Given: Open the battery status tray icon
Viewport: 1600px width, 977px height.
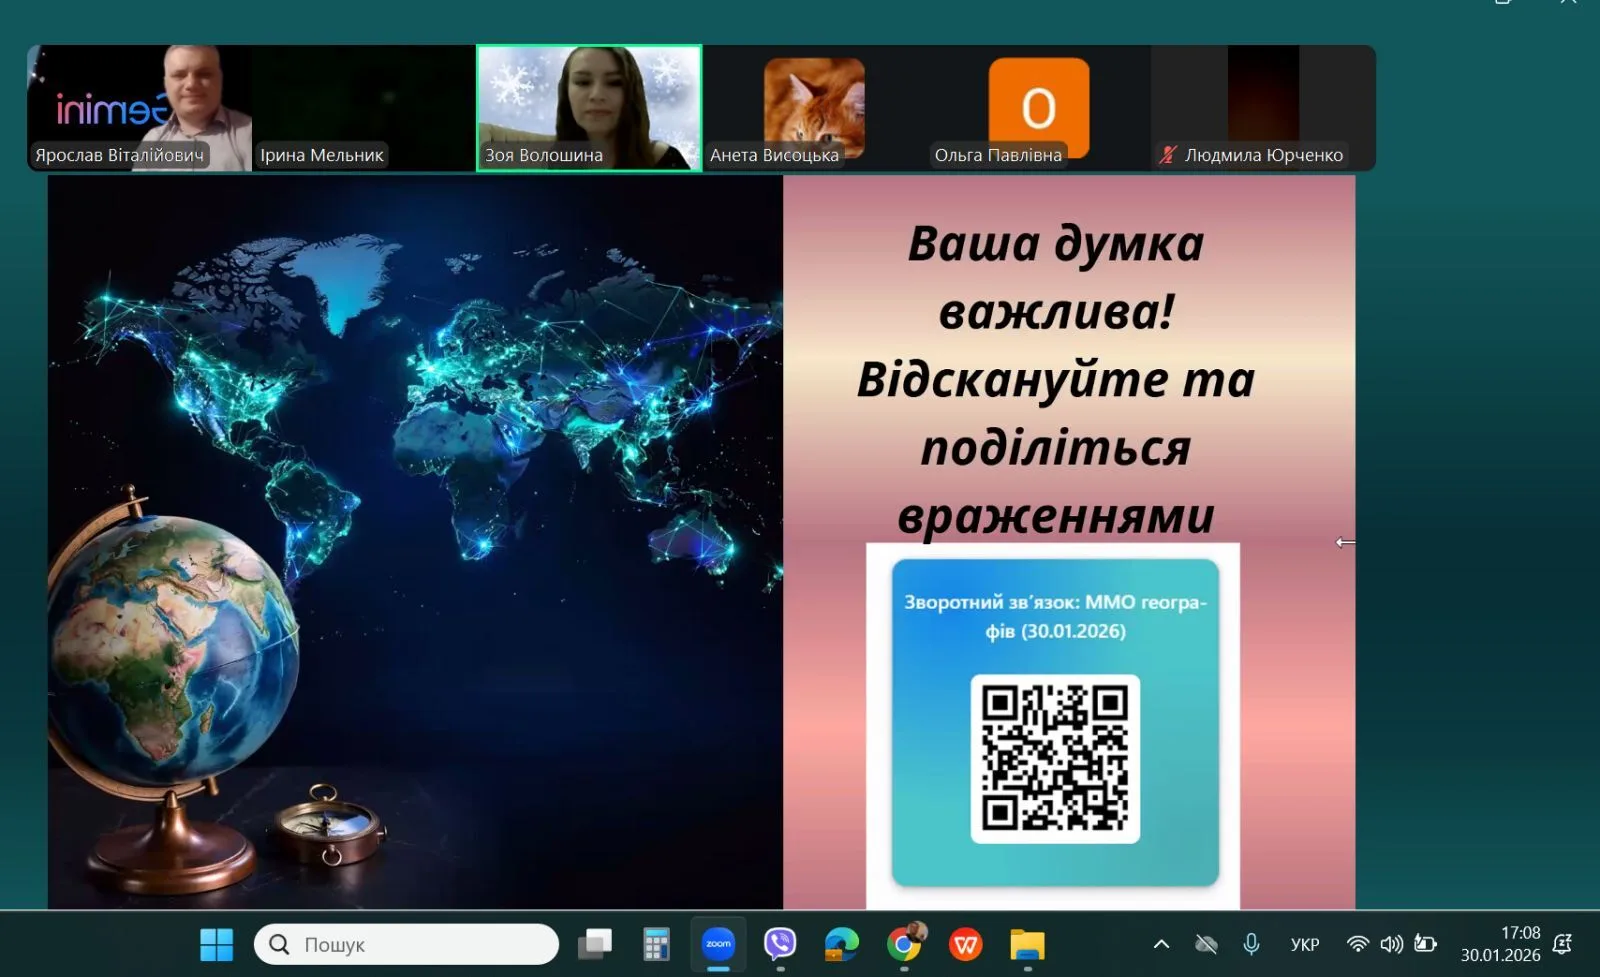Looking at the screenshot, I should click(1426, 944).
